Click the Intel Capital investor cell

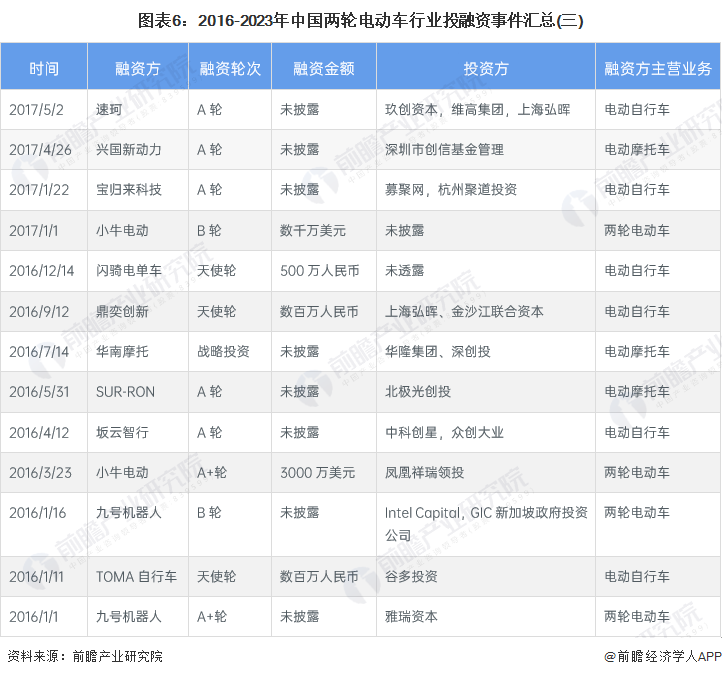coord(486,523)
